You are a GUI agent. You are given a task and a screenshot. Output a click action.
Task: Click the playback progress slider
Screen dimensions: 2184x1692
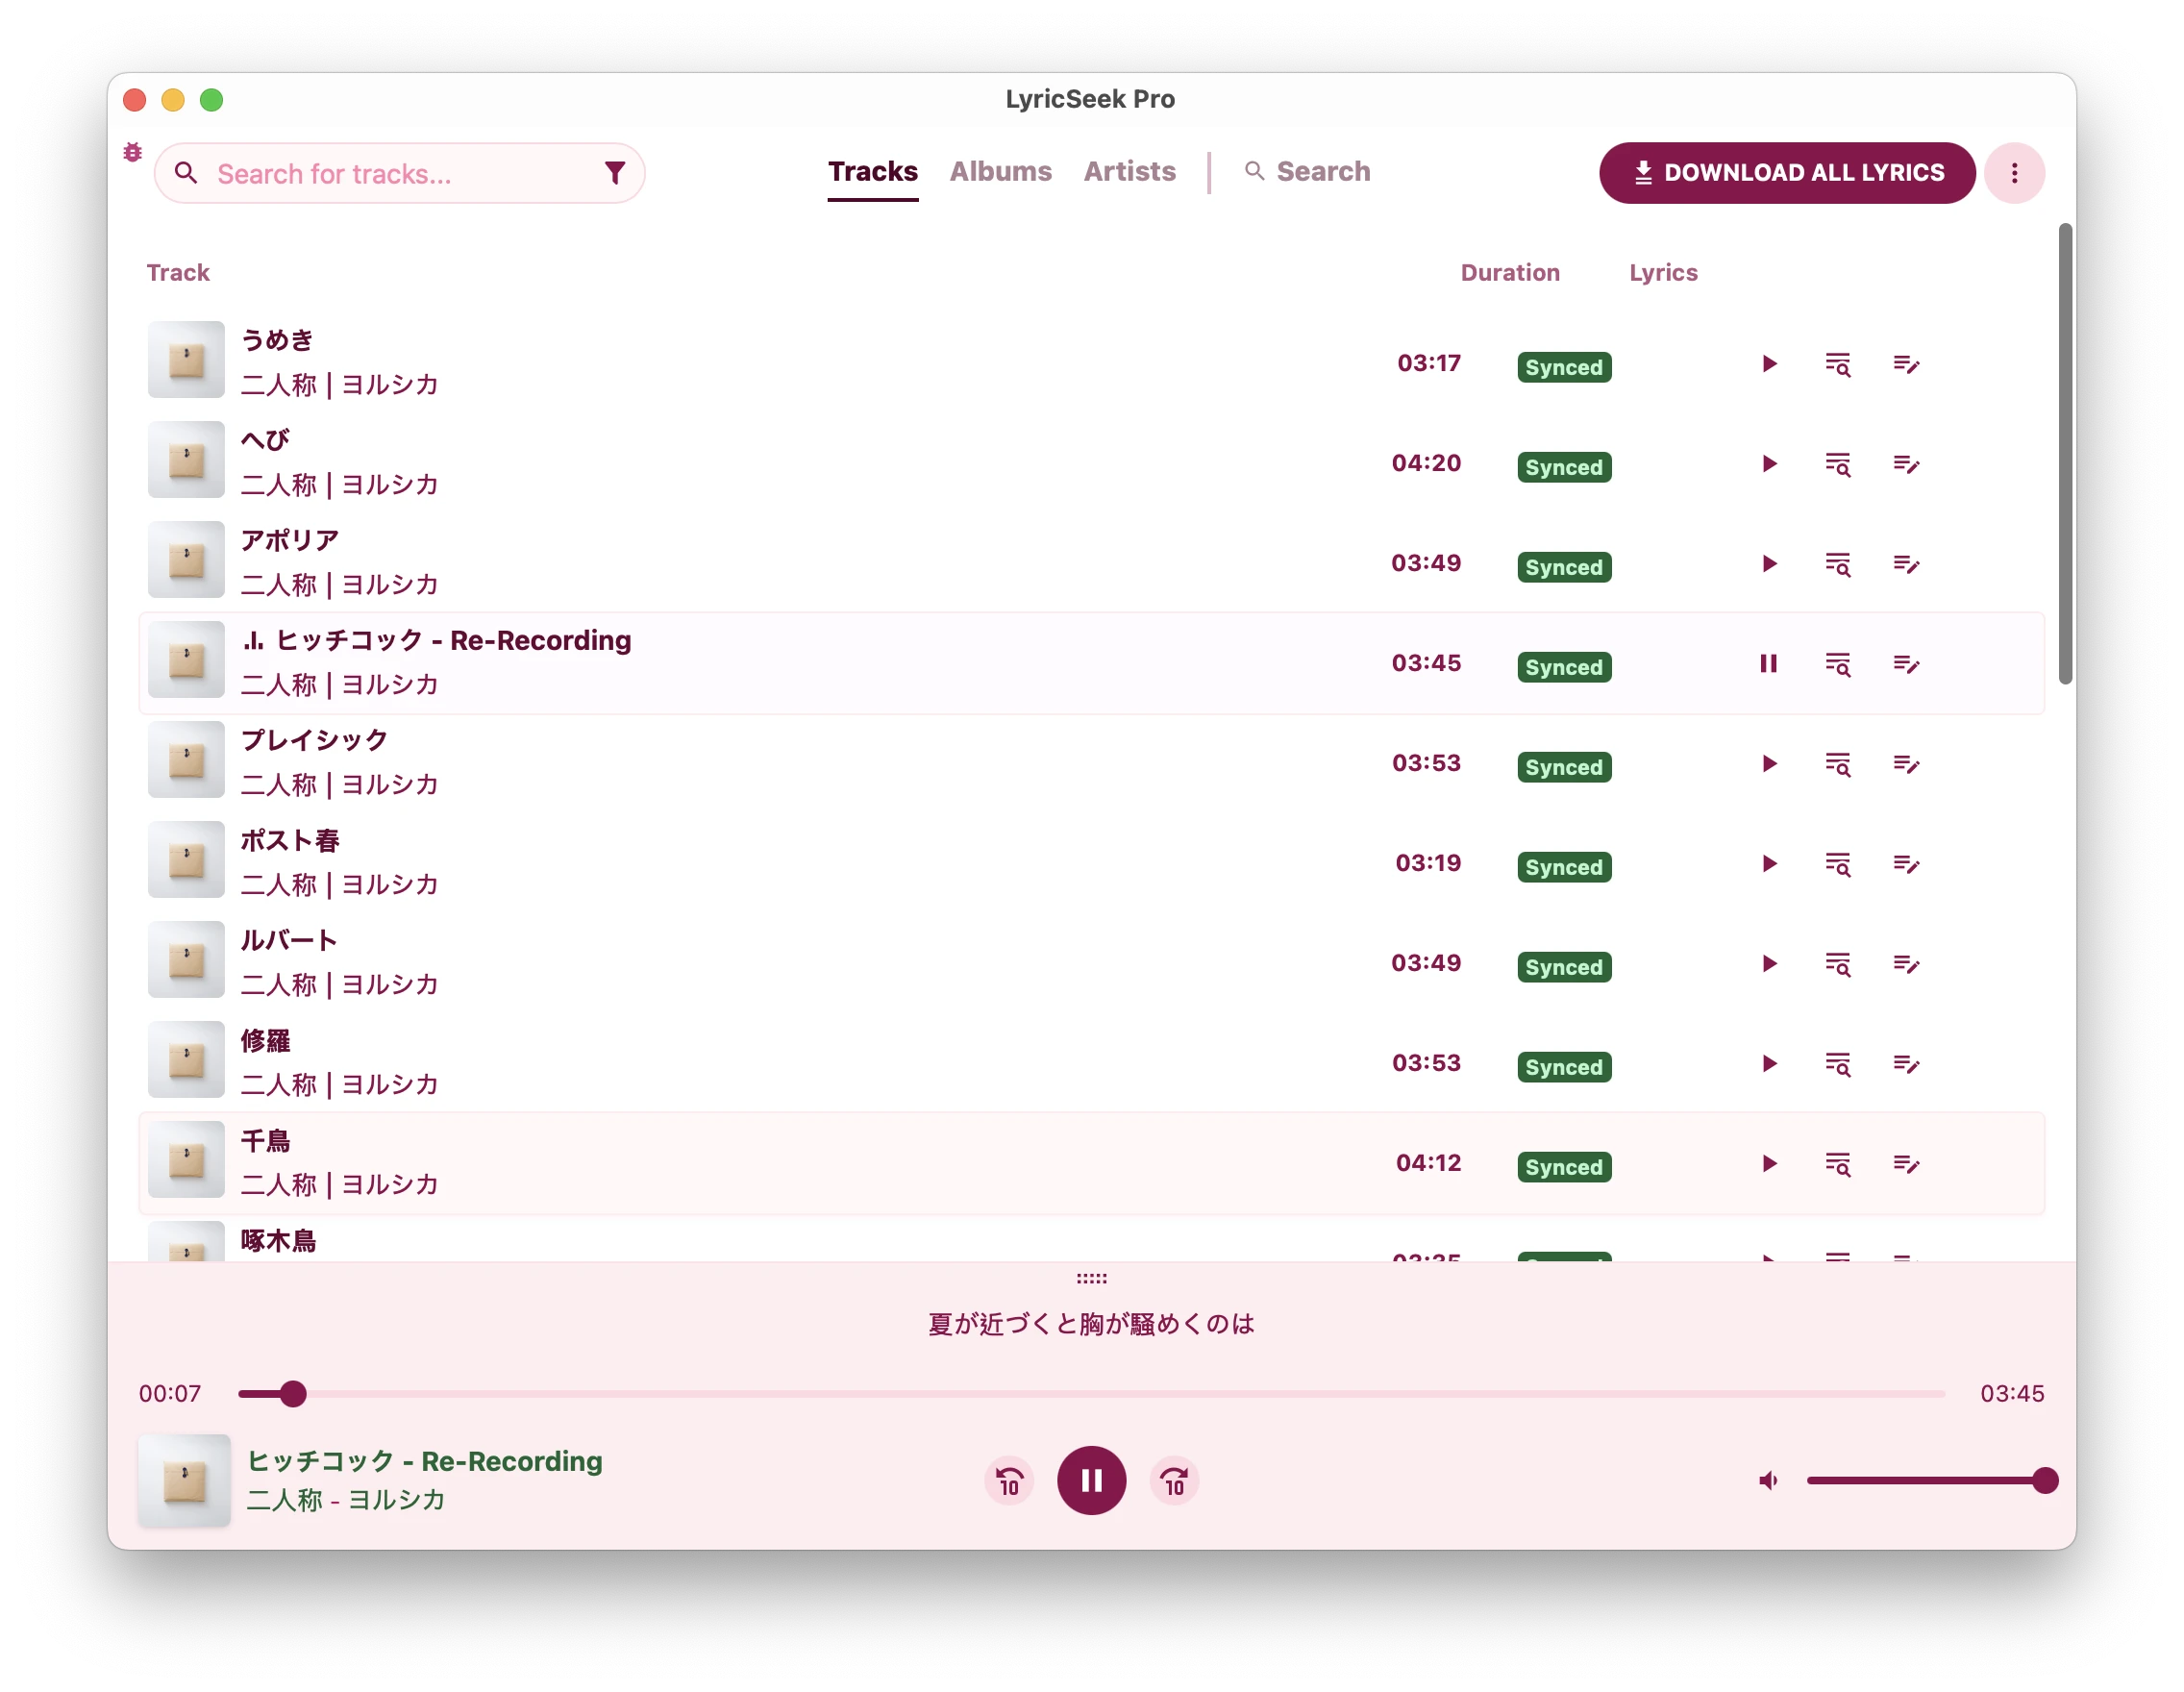1091,1394
